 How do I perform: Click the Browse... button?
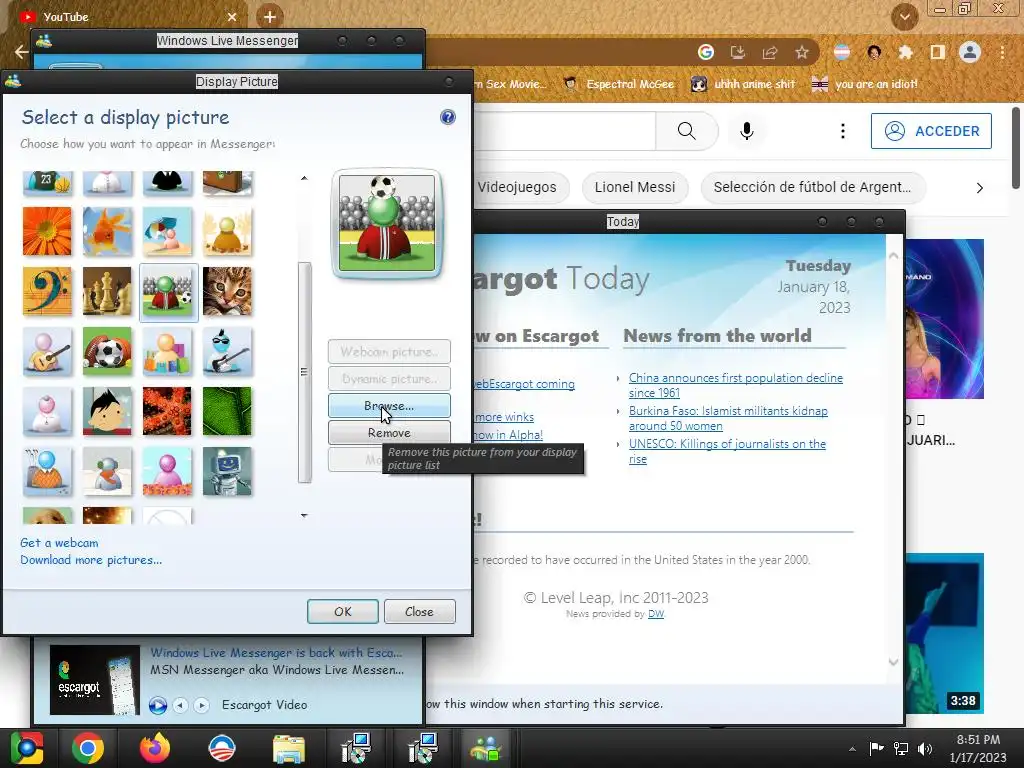pyautogui.click(x=389, y=406)
